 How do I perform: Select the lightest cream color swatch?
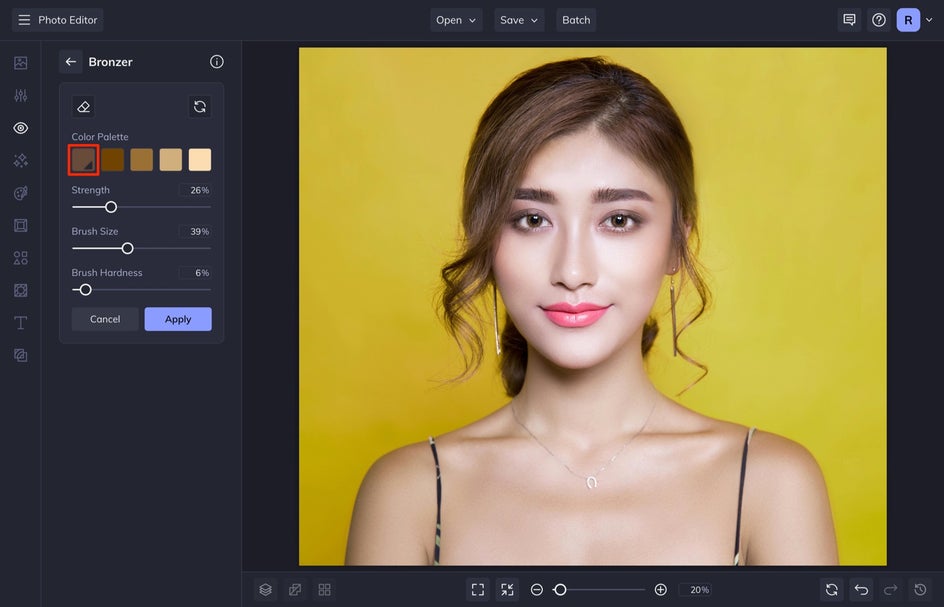(x=200, y=160)
